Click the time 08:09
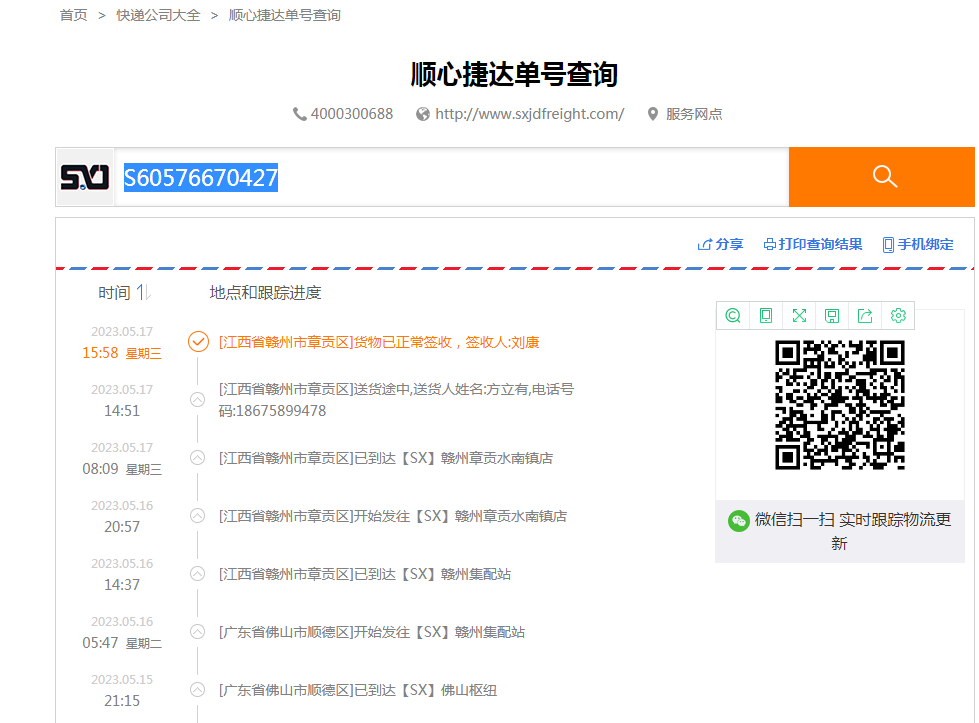Image resolution: width=979 pixels, height=723 pixels. [100, 469]
